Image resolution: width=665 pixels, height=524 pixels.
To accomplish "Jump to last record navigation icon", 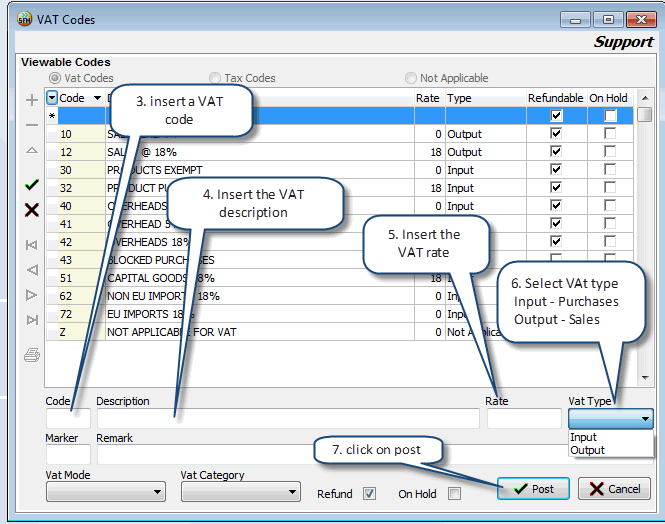I will pos(32,319).
